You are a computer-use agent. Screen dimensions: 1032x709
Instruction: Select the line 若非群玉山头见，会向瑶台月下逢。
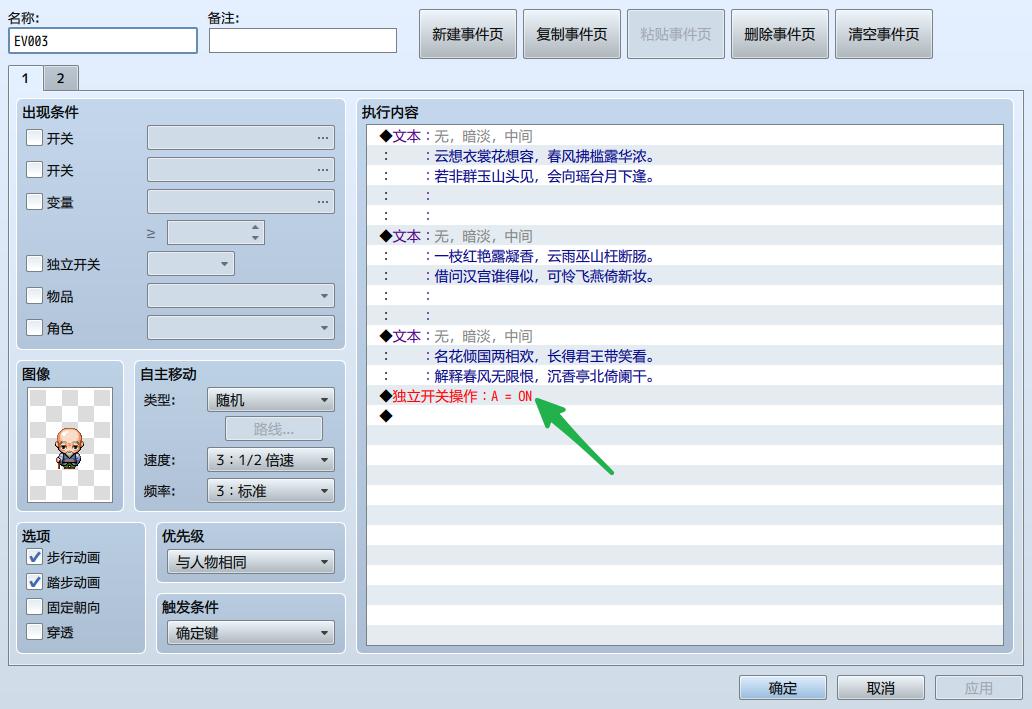pos(684,176)
